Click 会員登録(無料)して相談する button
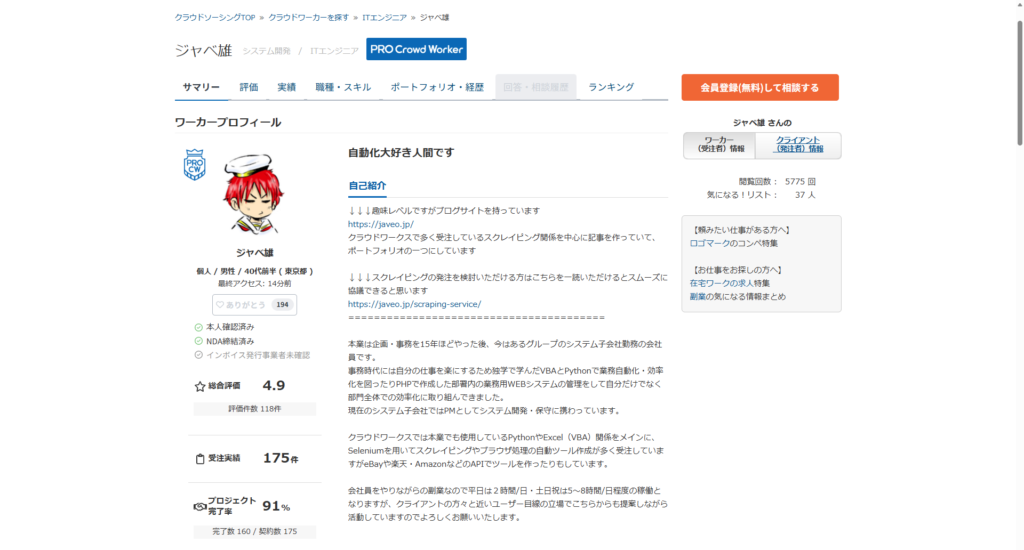Viewport: 1024px width, 550px height. click(760, 88)
